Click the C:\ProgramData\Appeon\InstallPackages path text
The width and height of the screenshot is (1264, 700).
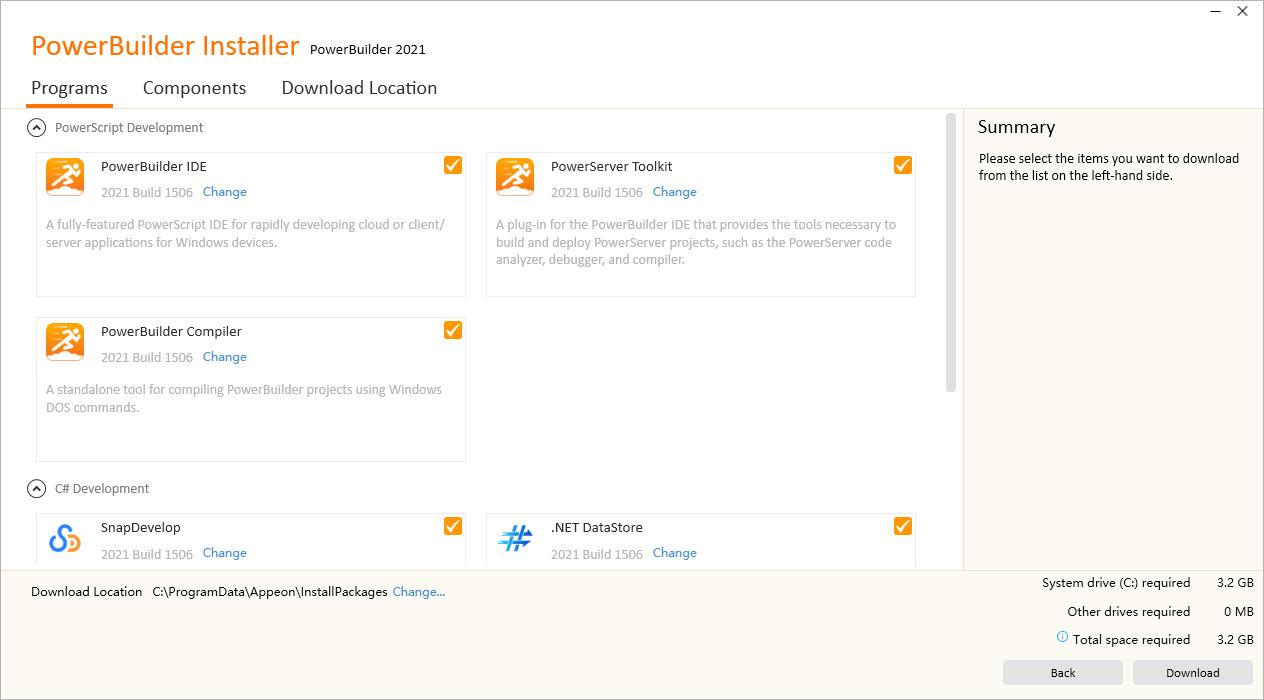[x=270, y=592]
